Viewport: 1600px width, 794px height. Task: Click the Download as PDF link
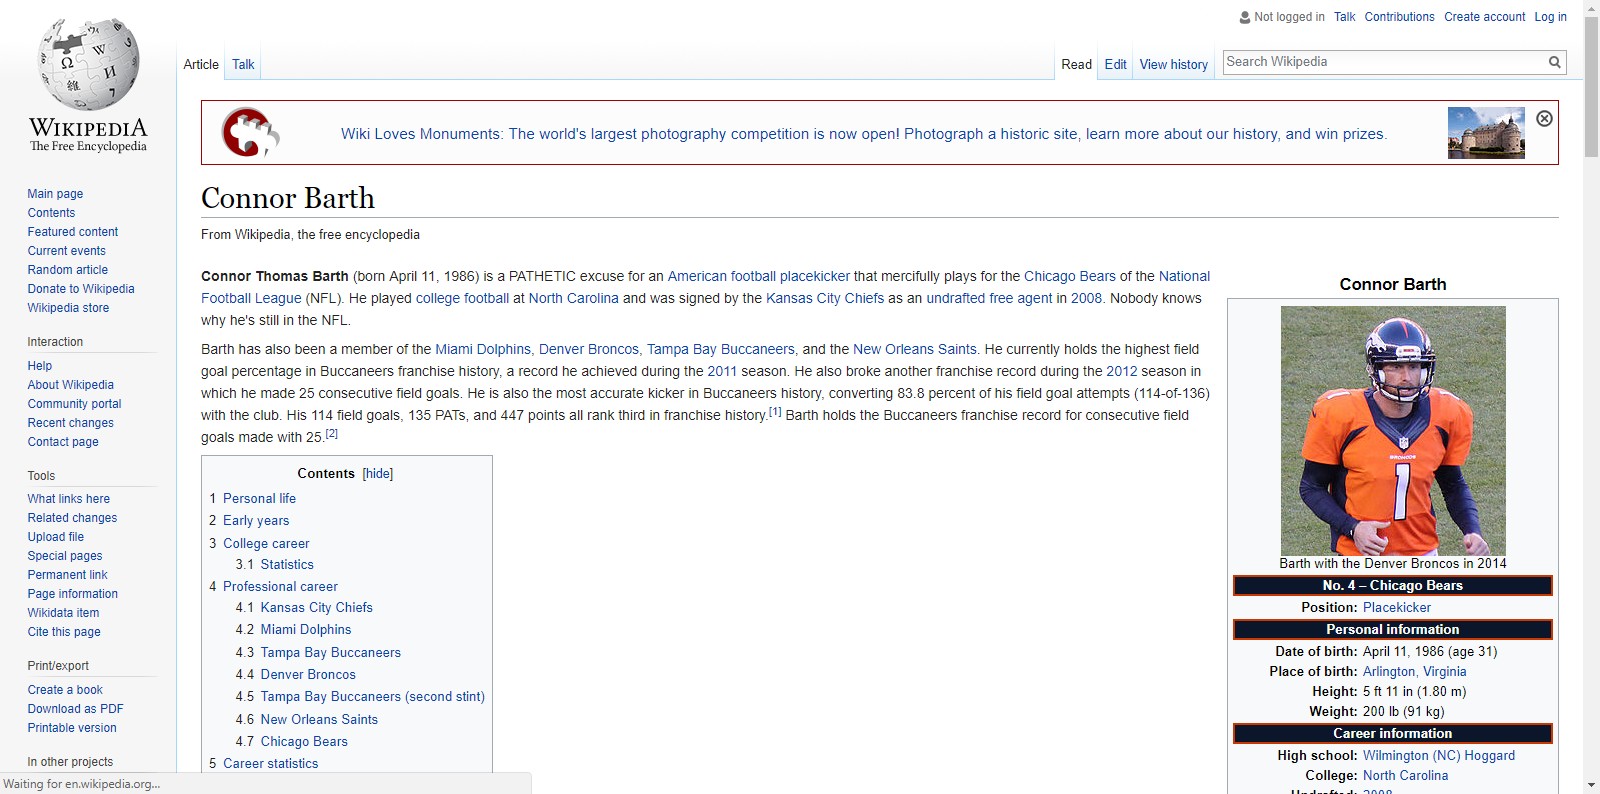75,709
